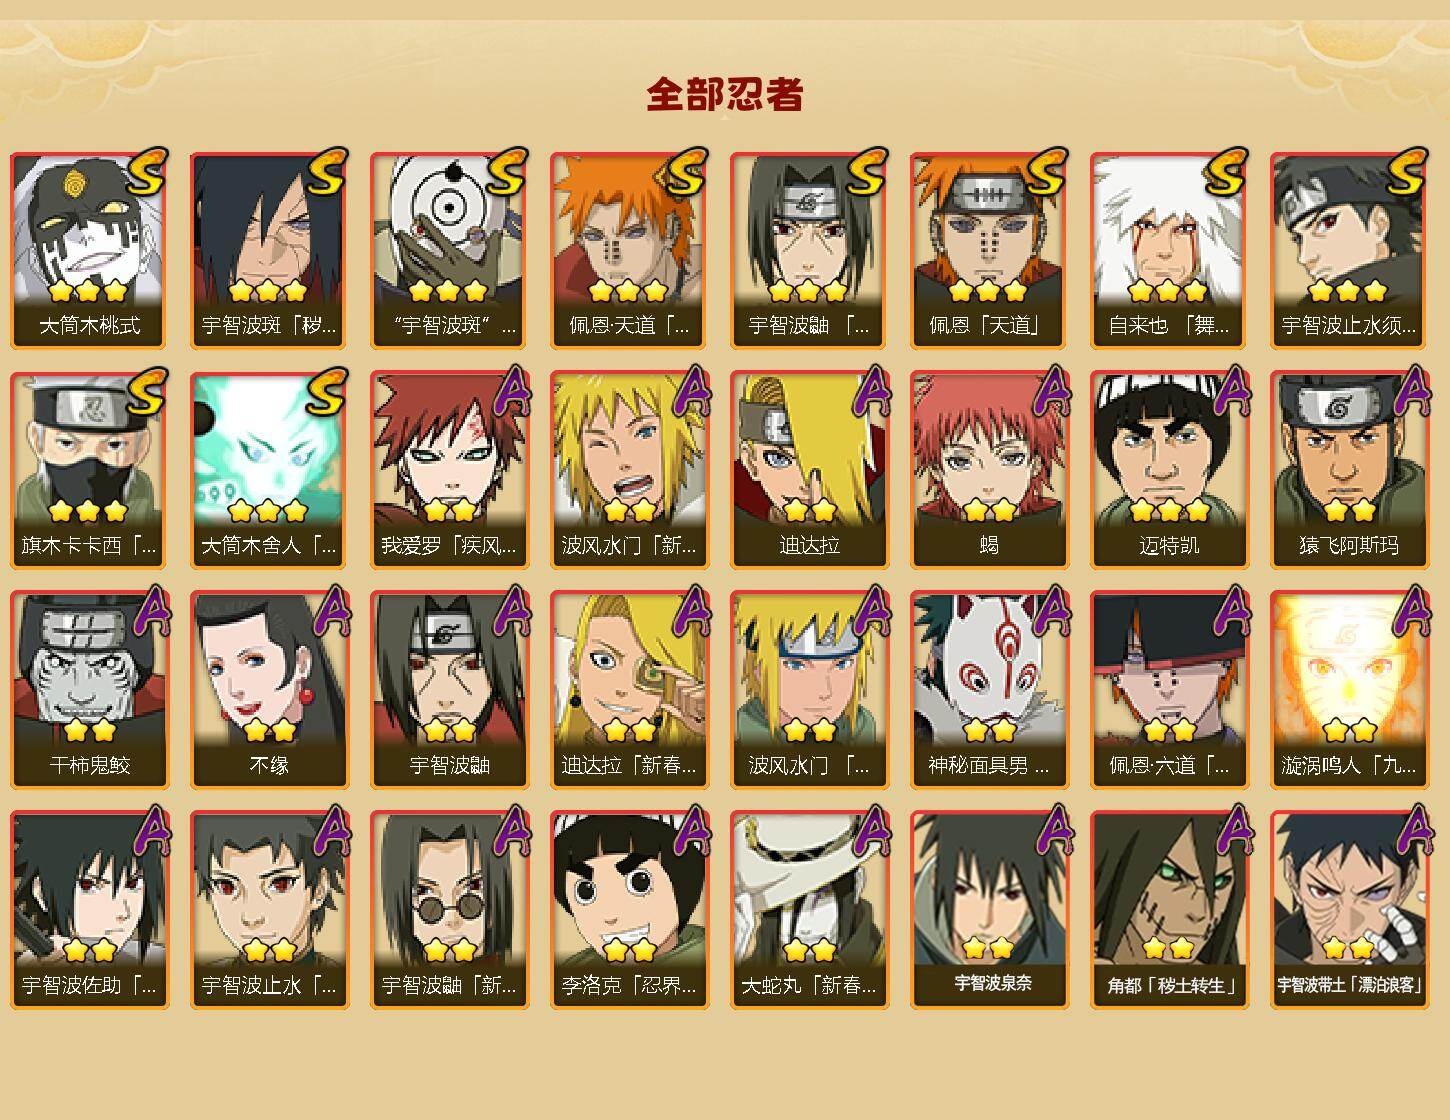The height and width of the screenshot is (1120, 1450).
Task: Select the 蝎 character card
Action: pos(989,470)
